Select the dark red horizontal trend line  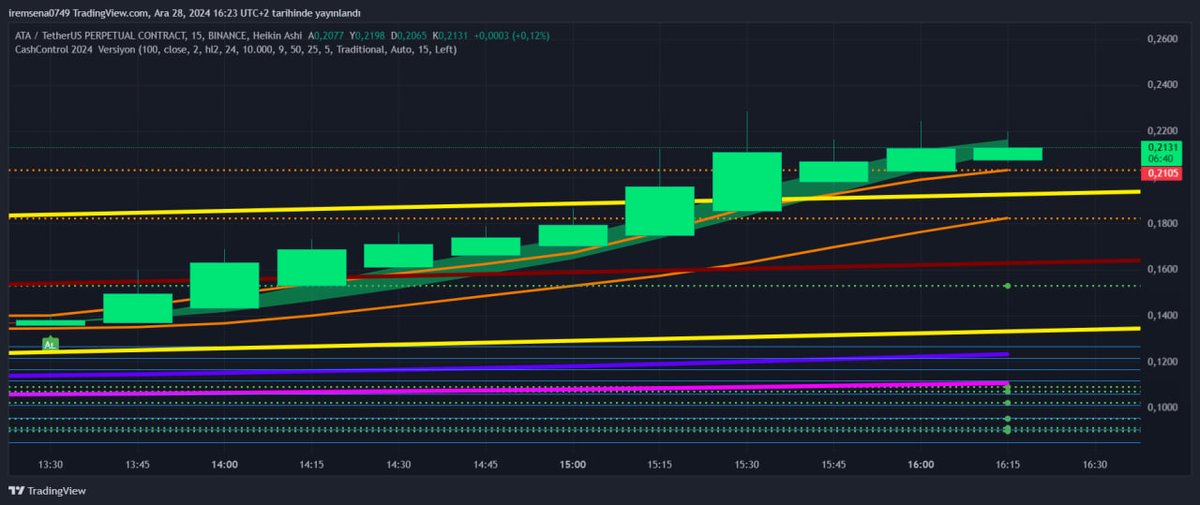(575, 272)
